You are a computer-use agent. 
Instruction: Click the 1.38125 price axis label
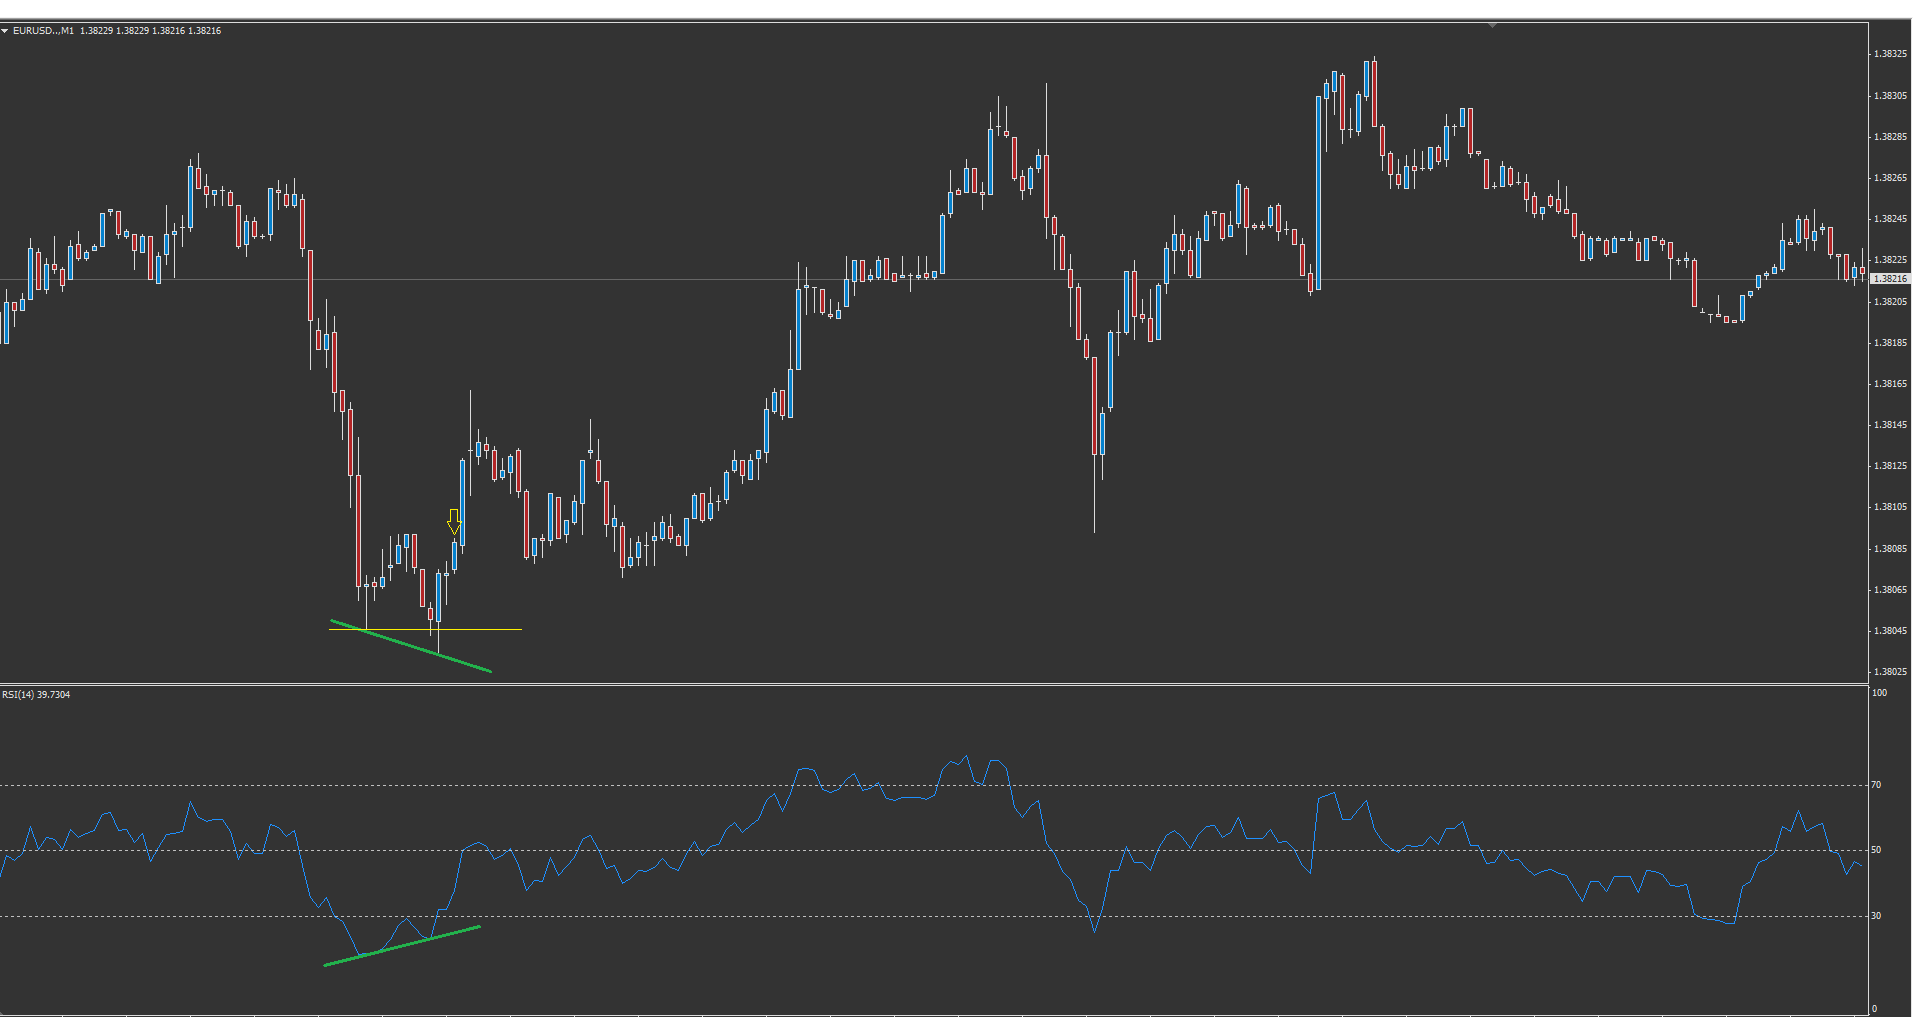pyautogui.click(x=1890, y=466)
